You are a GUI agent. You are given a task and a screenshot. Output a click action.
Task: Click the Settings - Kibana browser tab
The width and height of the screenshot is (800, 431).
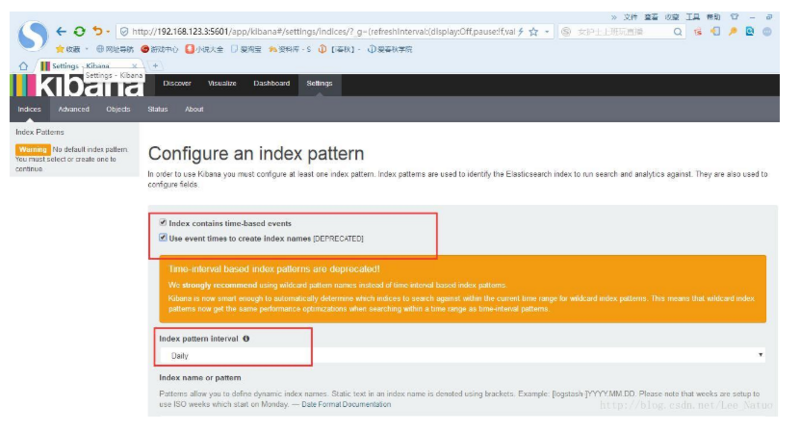point(88,66)
